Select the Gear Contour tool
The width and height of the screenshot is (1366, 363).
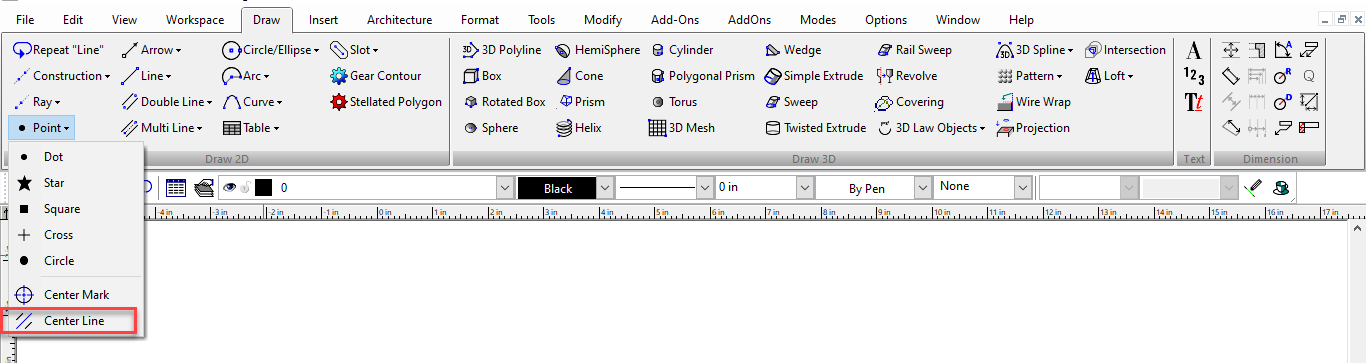(x=376, y=76)
